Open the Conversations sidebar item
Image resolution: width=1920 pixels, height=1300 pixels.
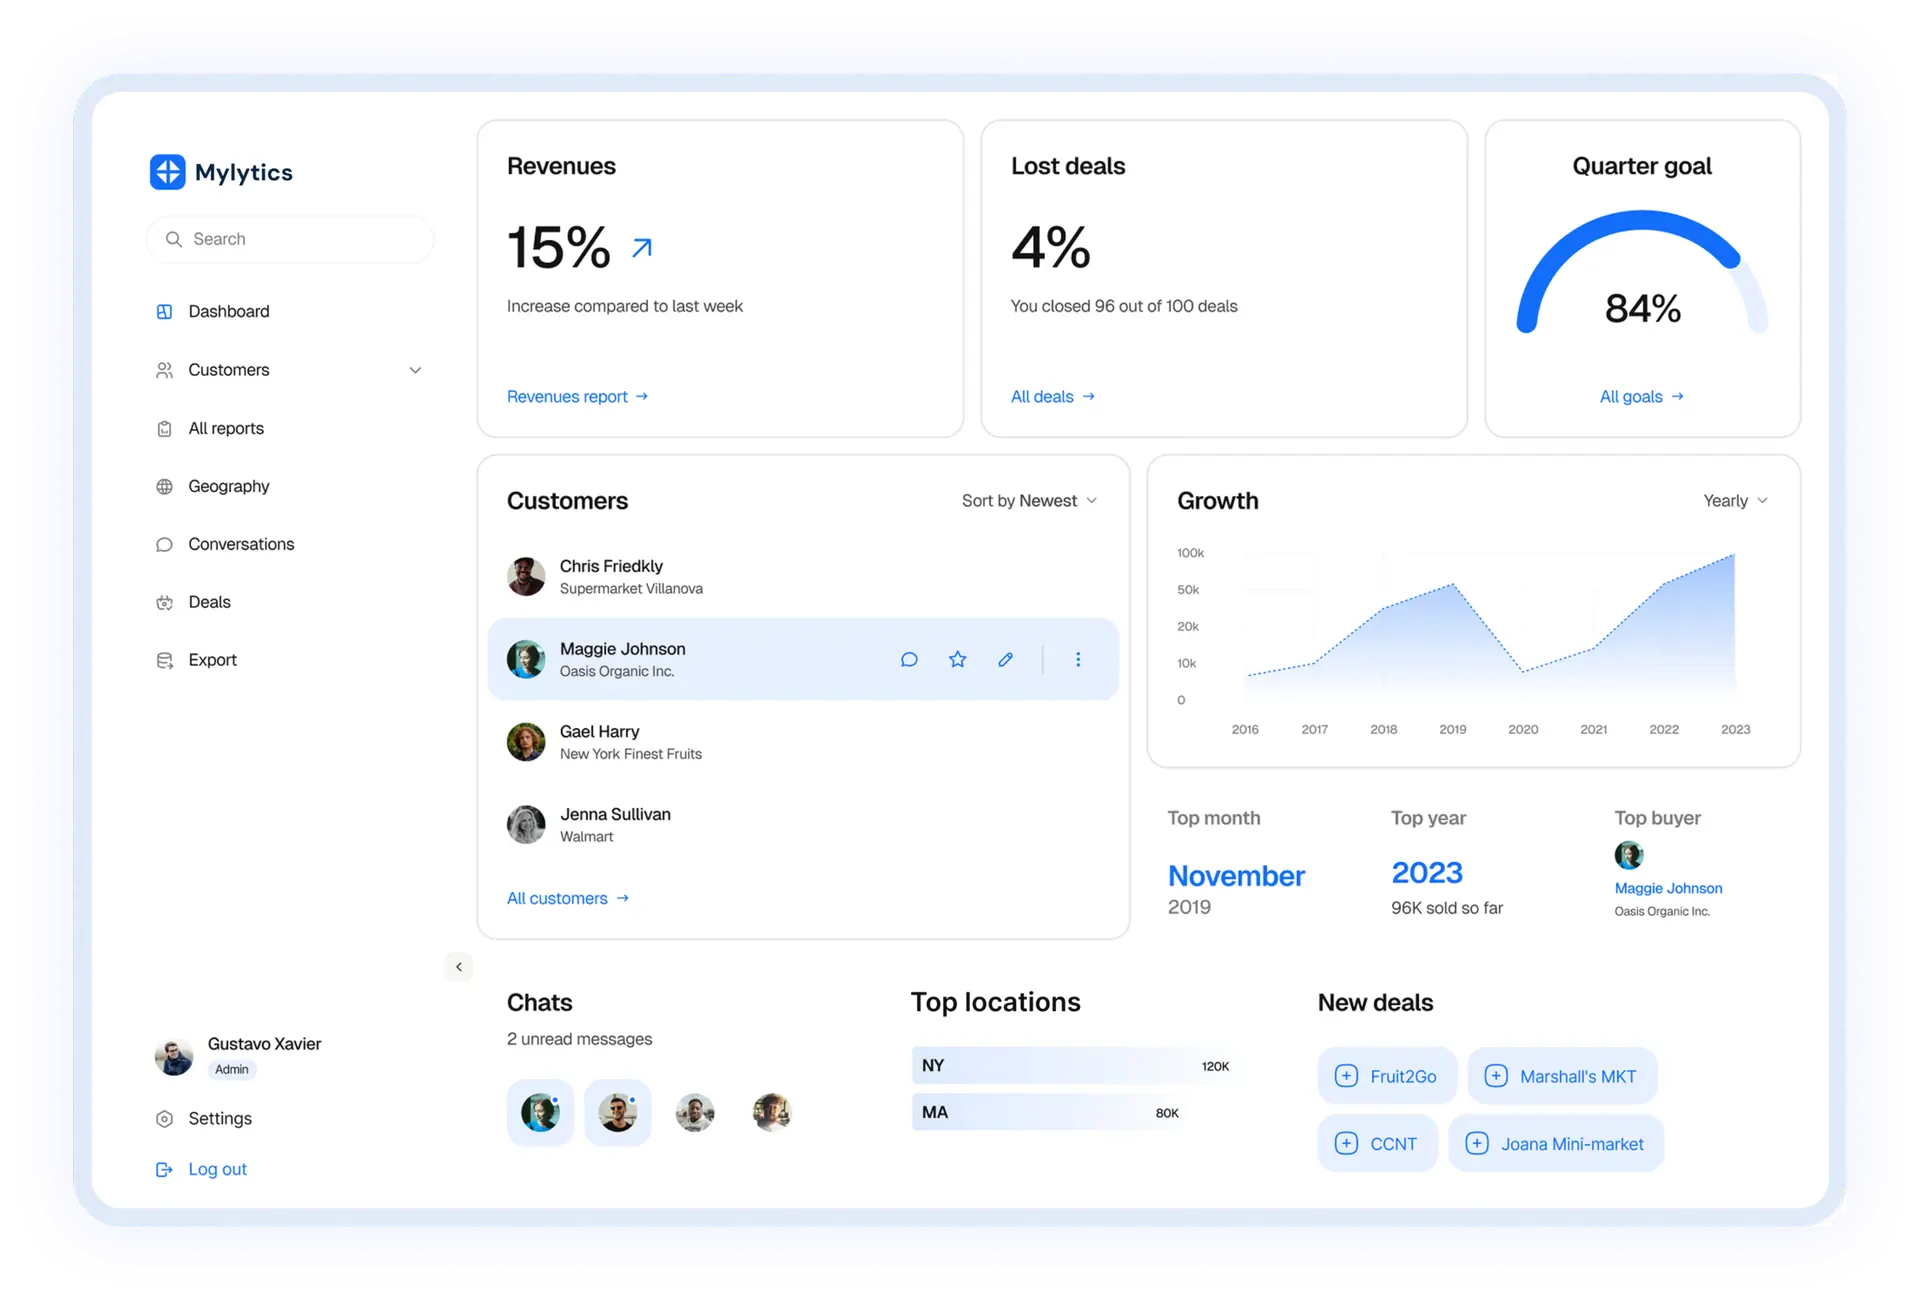(241, 545)
